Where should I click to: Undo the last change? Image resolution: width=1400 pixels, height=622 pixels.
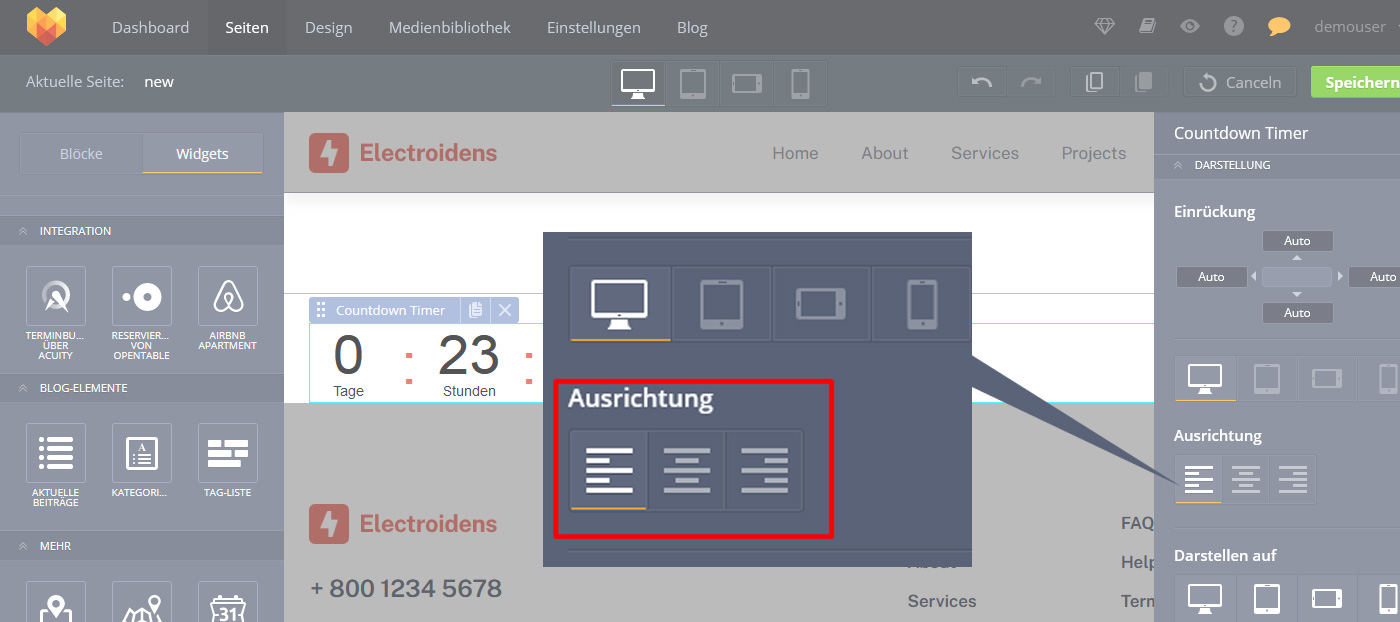(981, 82)
